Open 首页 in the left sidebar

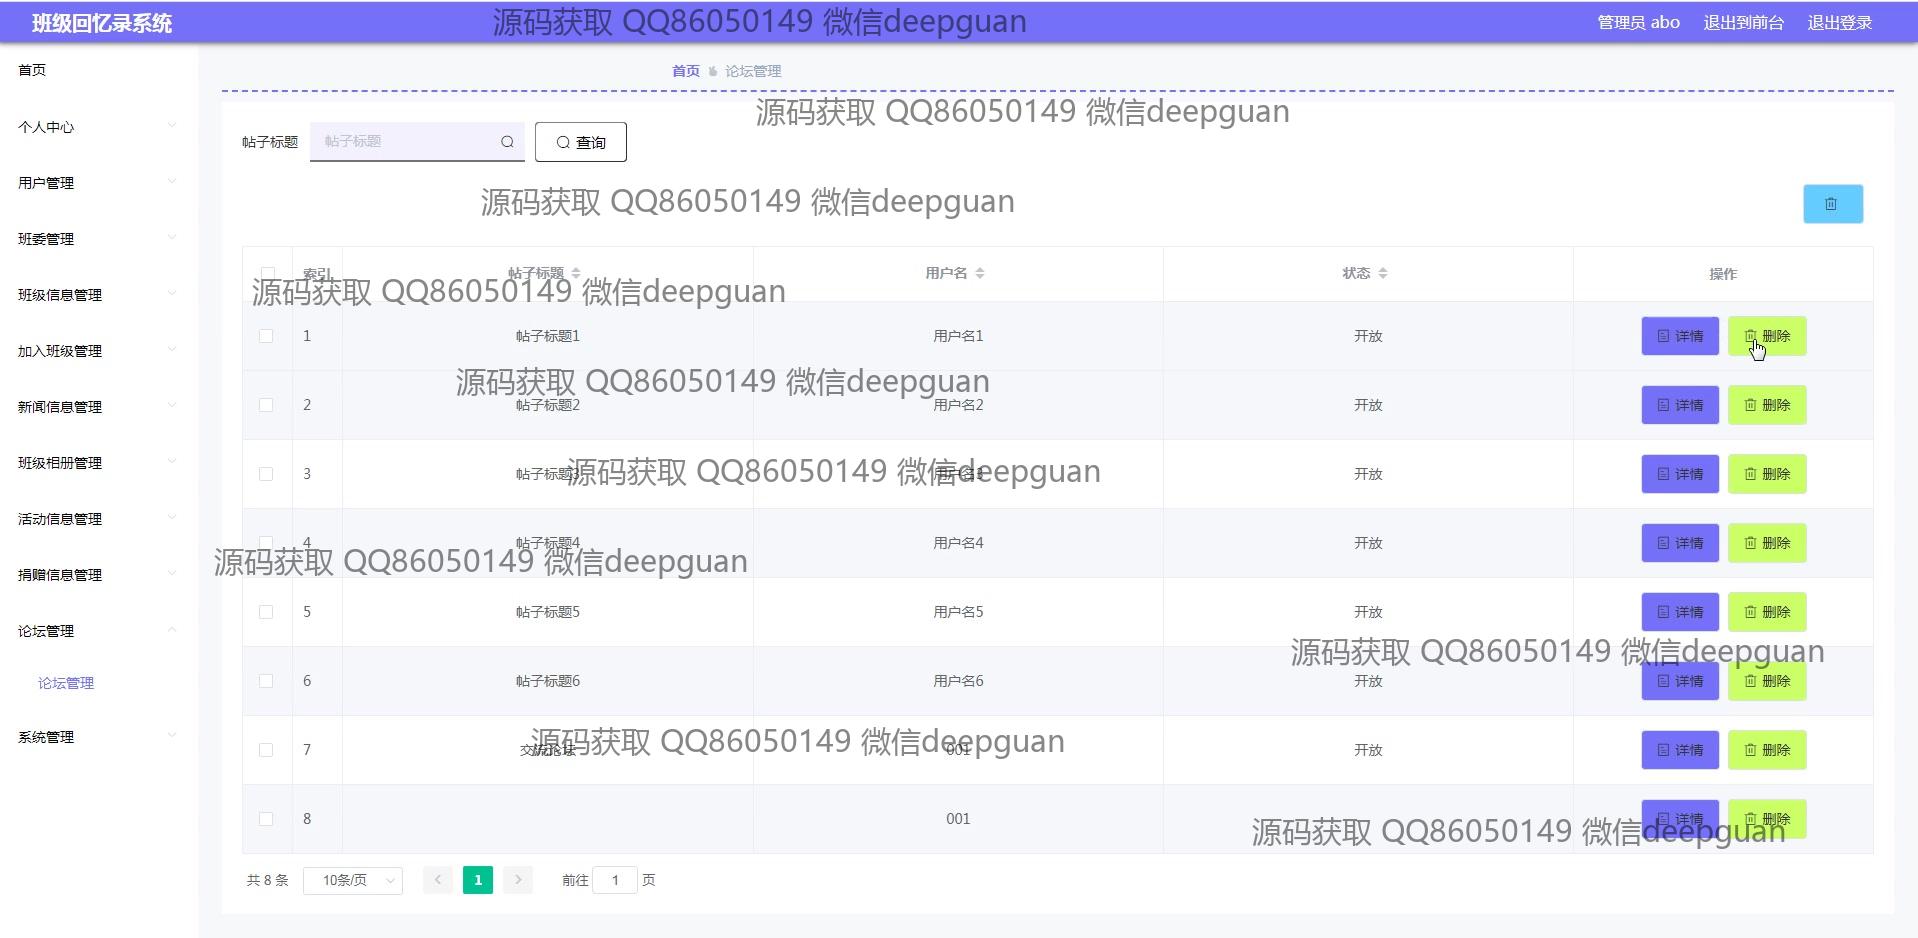(32, 70)
